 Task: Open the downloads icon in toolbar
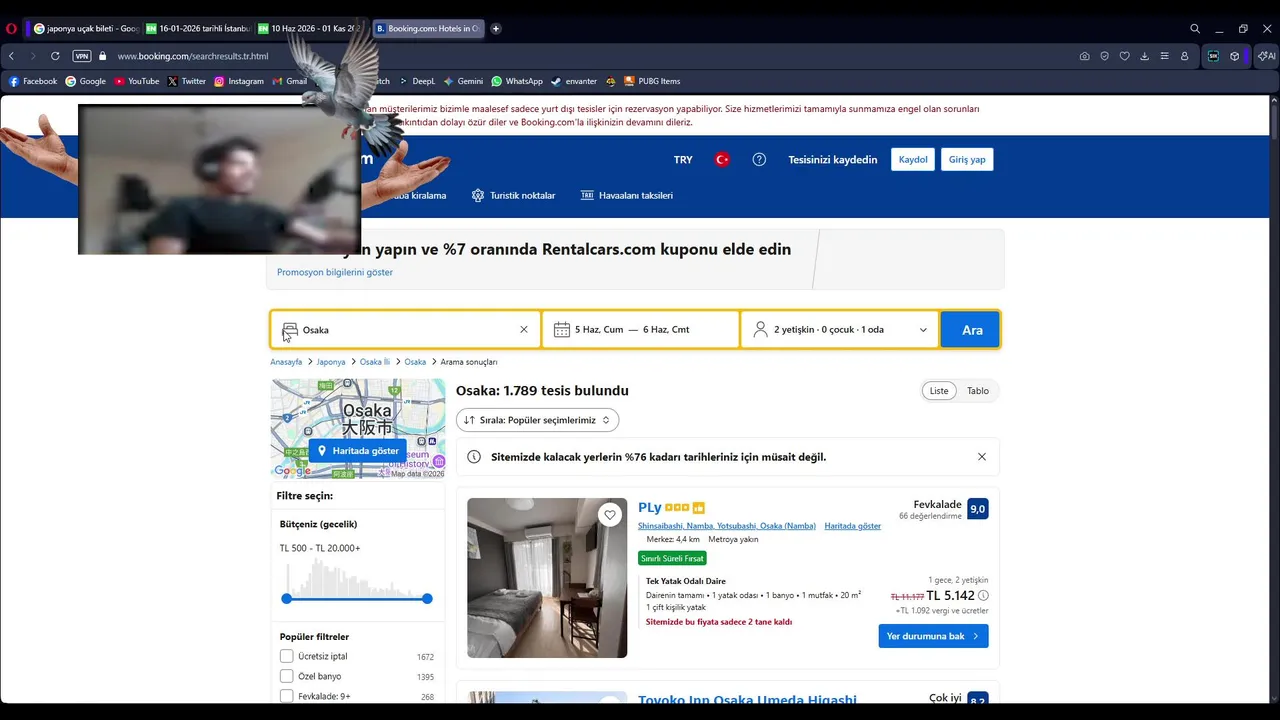[x=1145, y=56]
